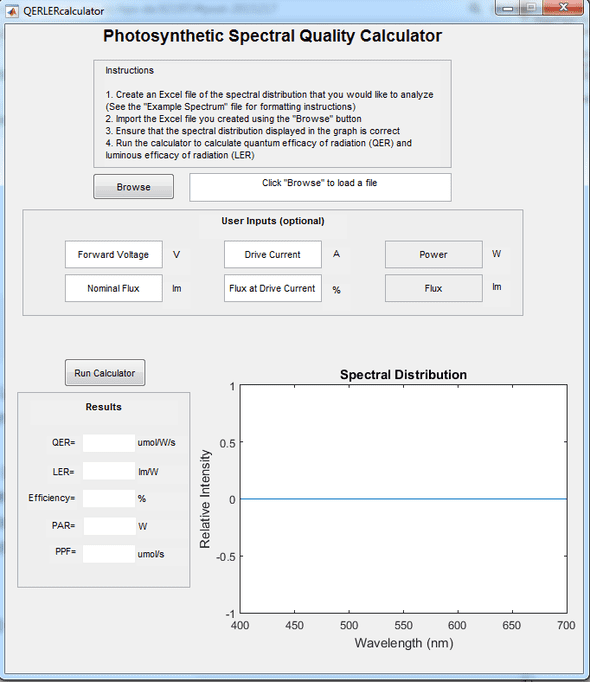Click the MATLAB icon in title bar
The width and height of the screenshot is (590, 682).
click(x=12, y=11)
